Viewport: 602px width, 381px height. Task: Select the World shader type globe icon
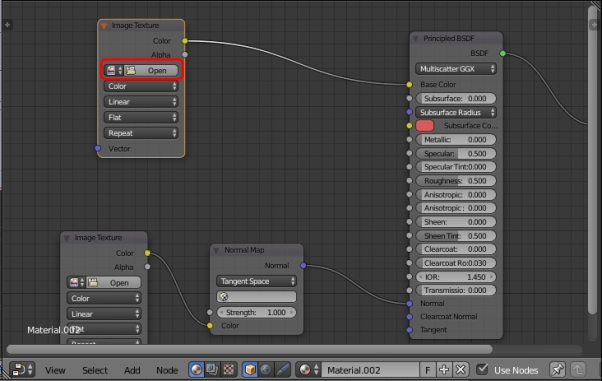tap(266, 370)
